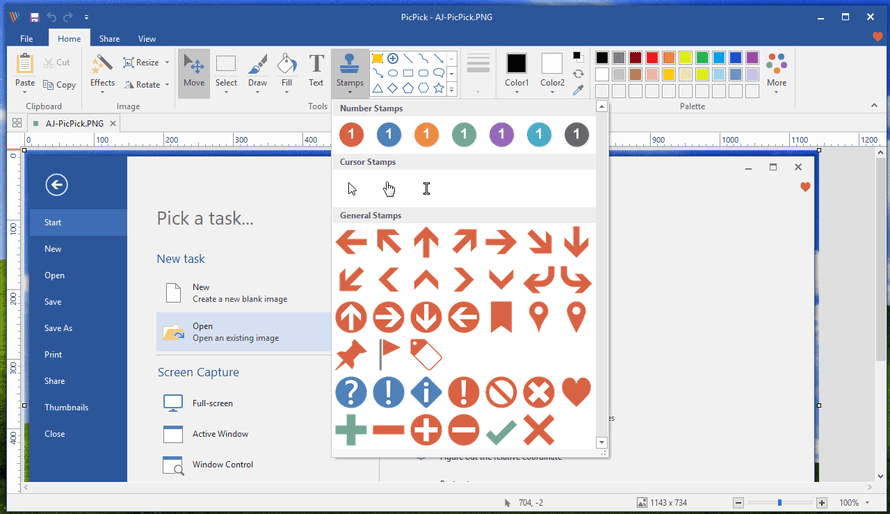
Task: Open the Stamps dropdown arrow
Action: [350, 92]
